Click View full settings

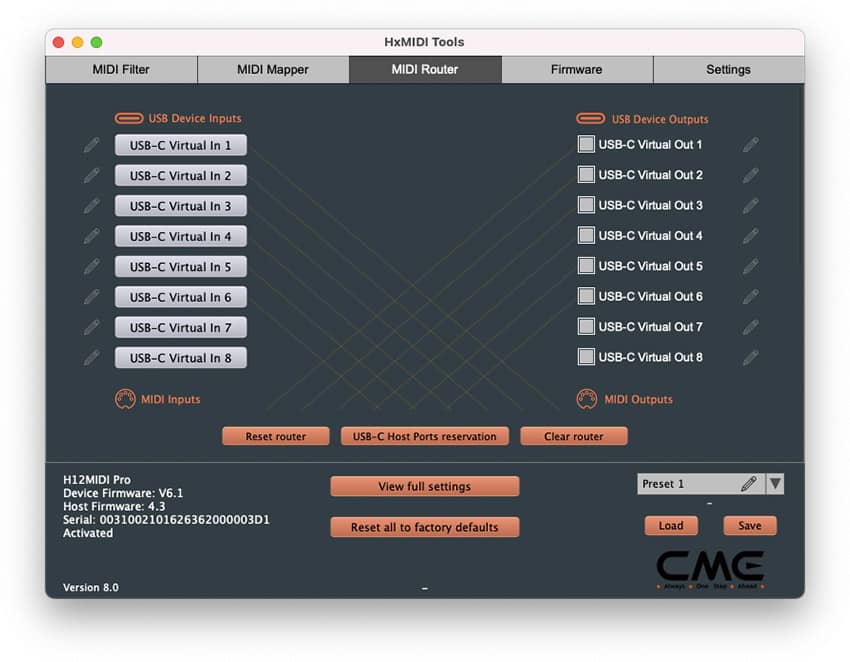pyautogui.click(x=424, y=486)
